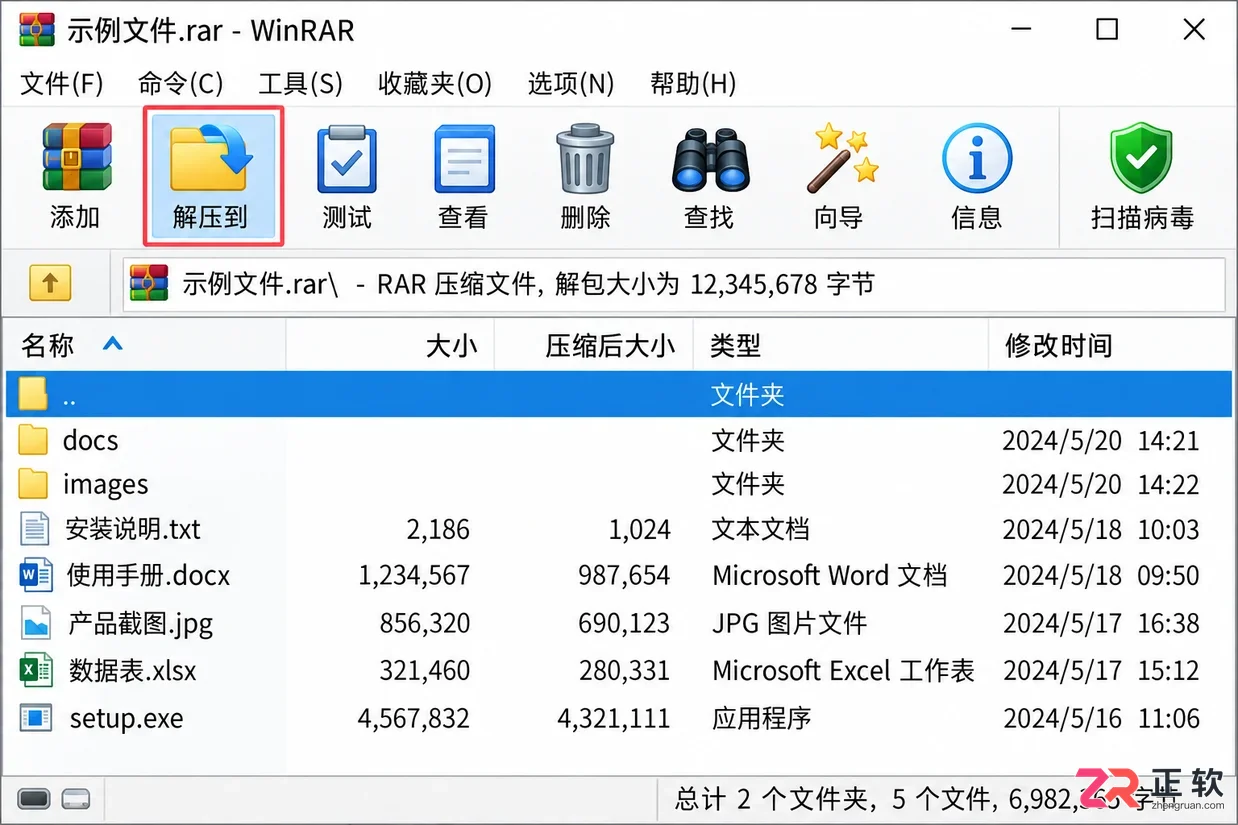Image resolution: width=1238 pixels, height=825 pixels.
Task: Click the 信息 (Info) toolbar icon
Action: 977,158
